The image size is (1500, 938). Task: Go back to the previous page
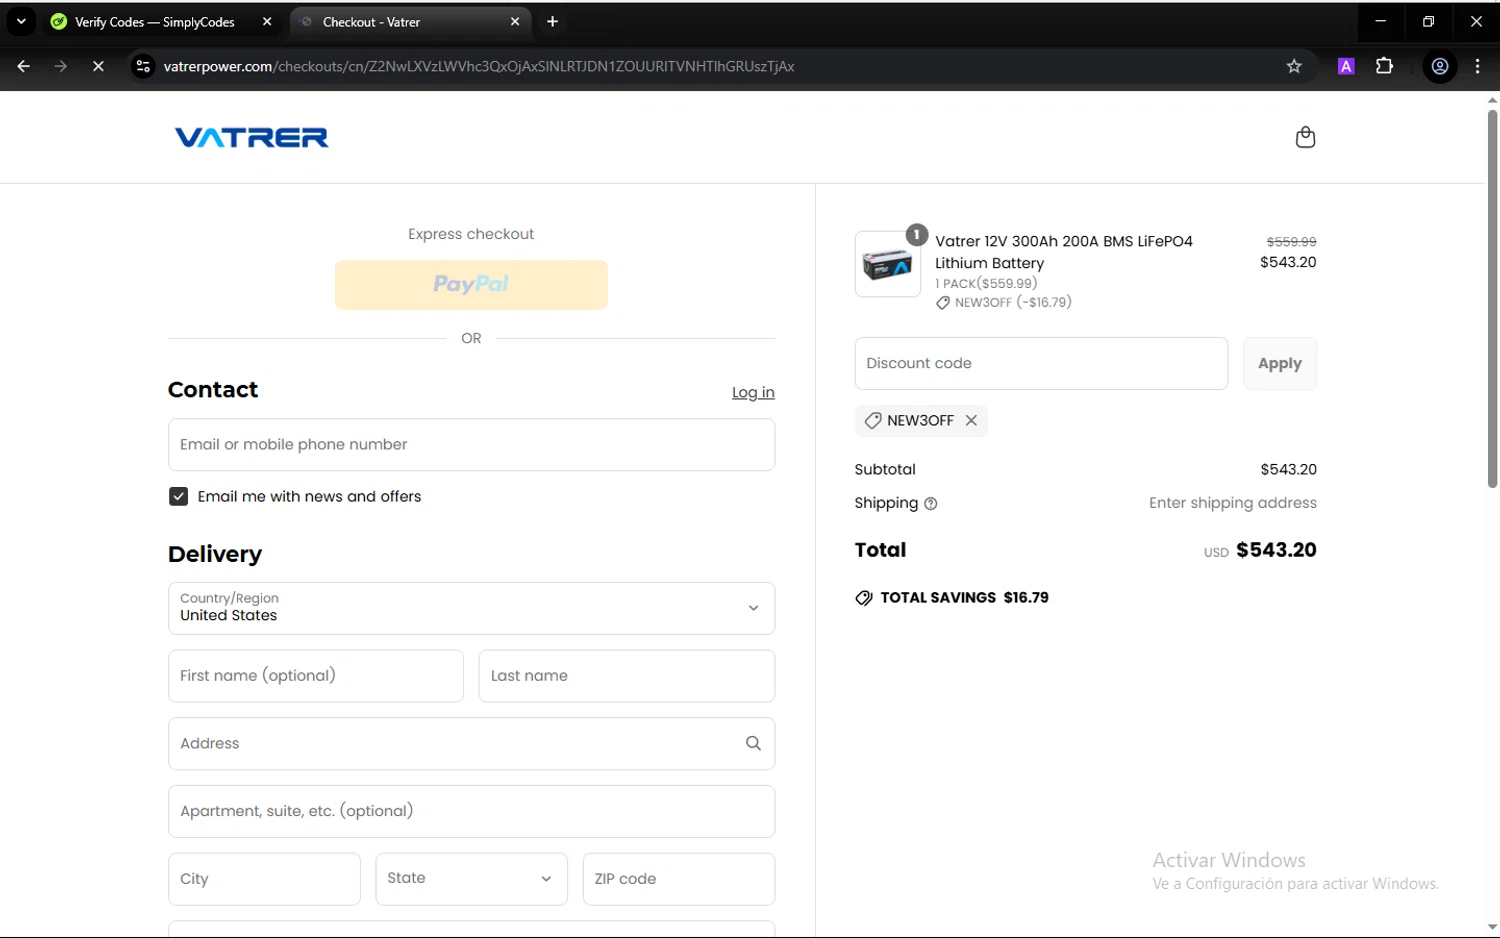pyautogui.click(x=24, y=66)
